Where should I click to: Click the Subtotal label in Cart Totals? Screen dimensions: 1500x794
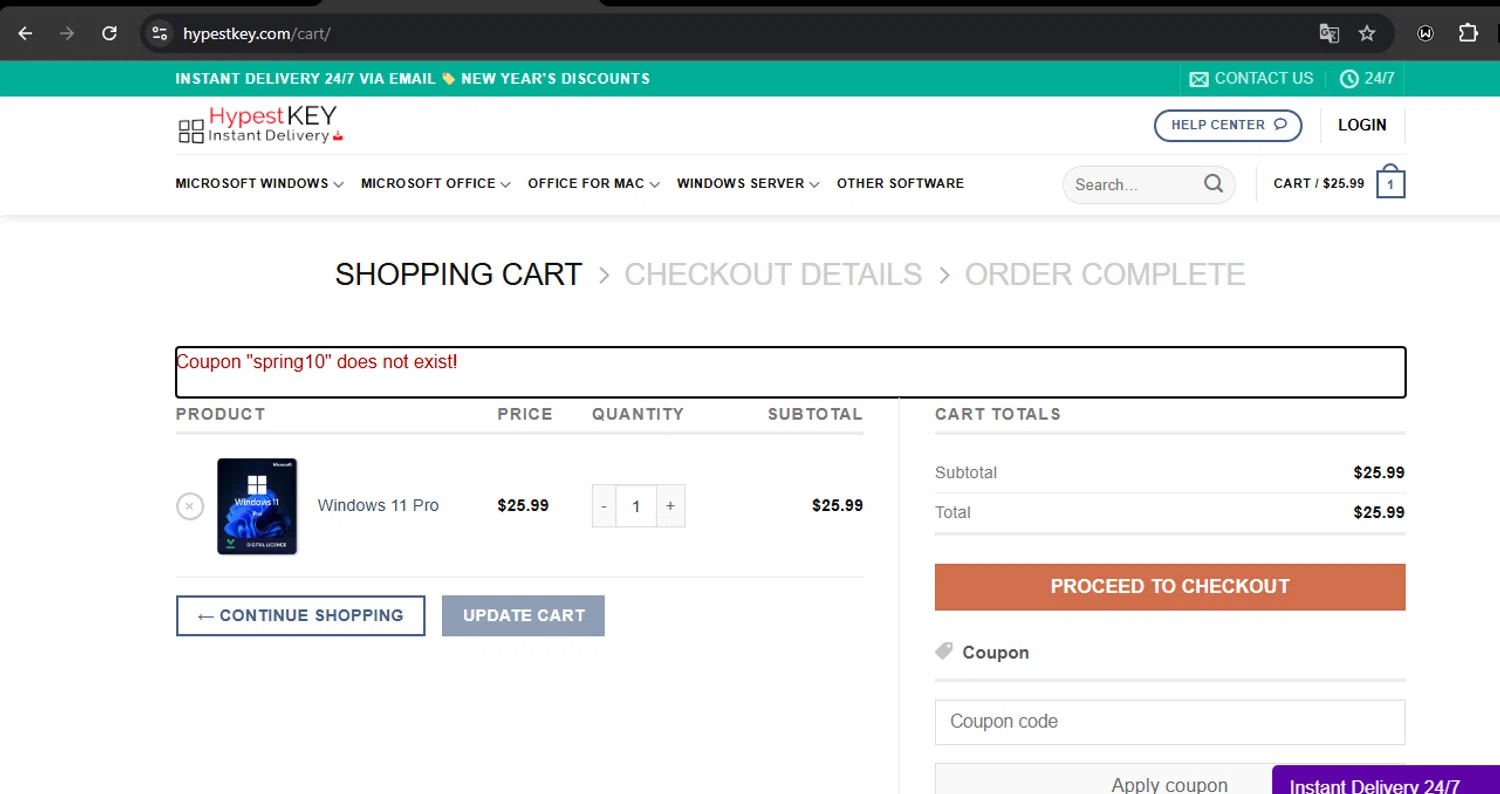(x=966, y=473)
